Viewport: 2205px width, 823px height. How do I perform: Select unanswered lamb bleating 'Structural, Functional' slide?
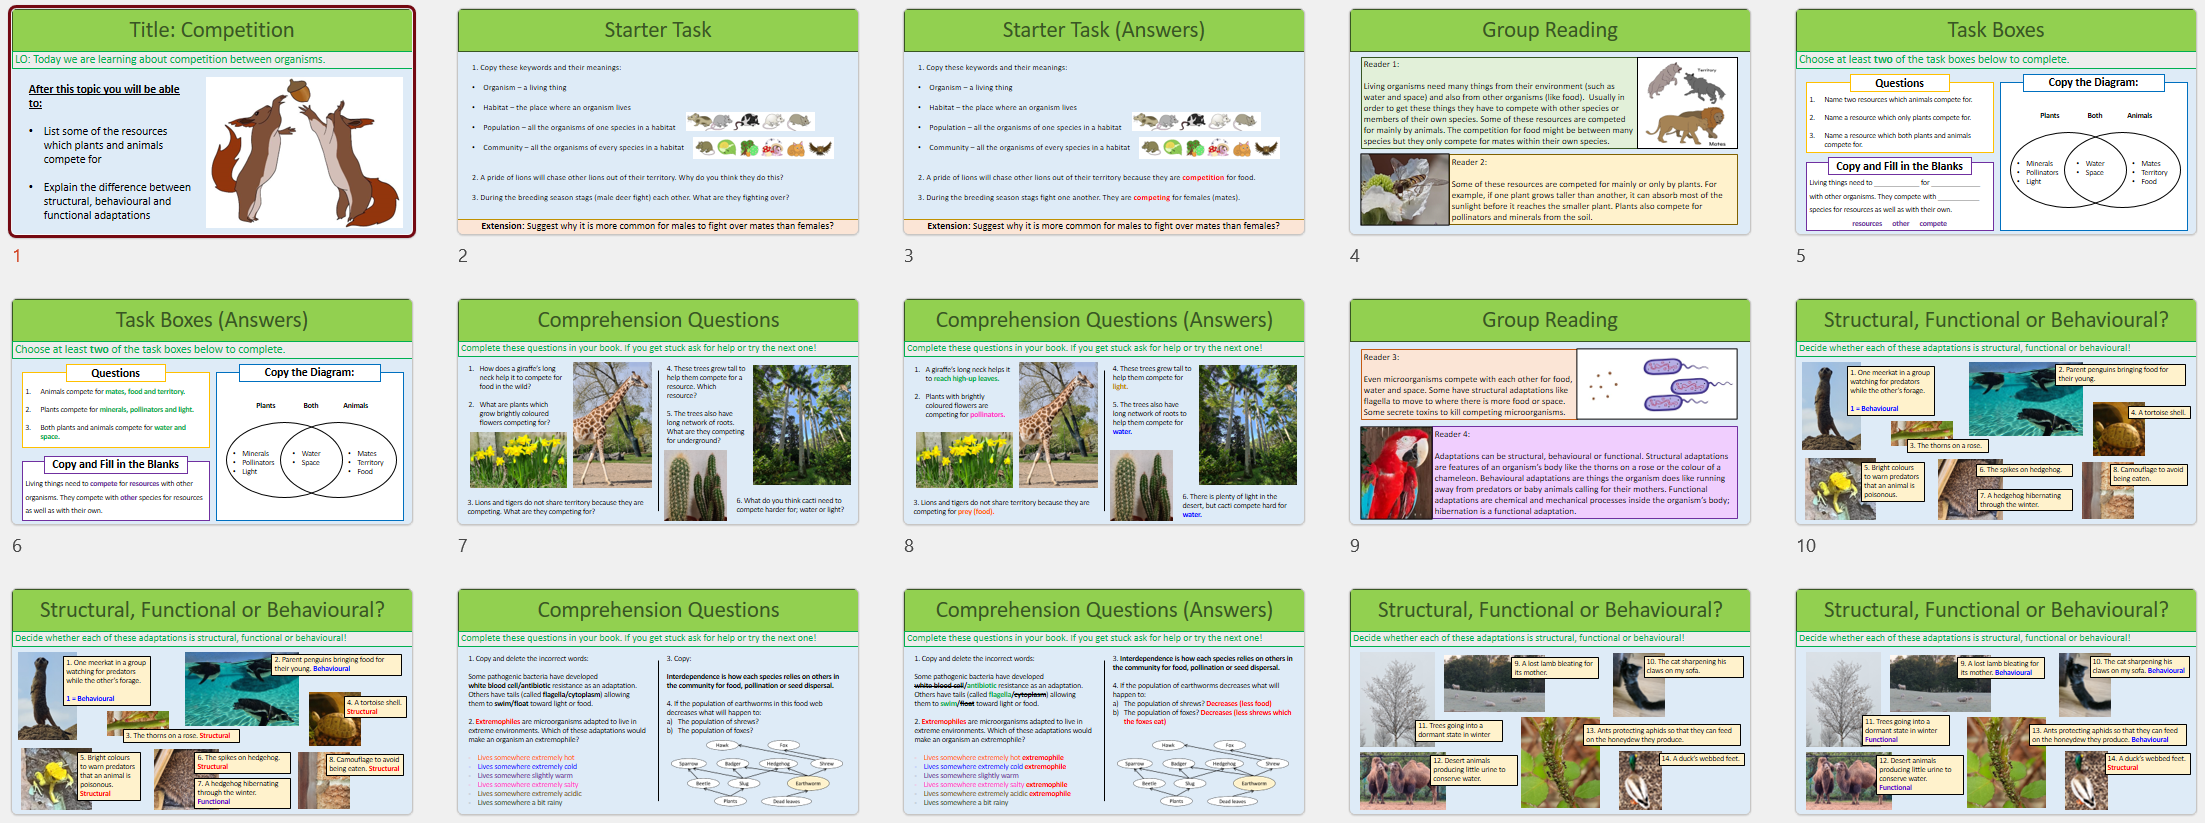click(x=1550, y=701)
